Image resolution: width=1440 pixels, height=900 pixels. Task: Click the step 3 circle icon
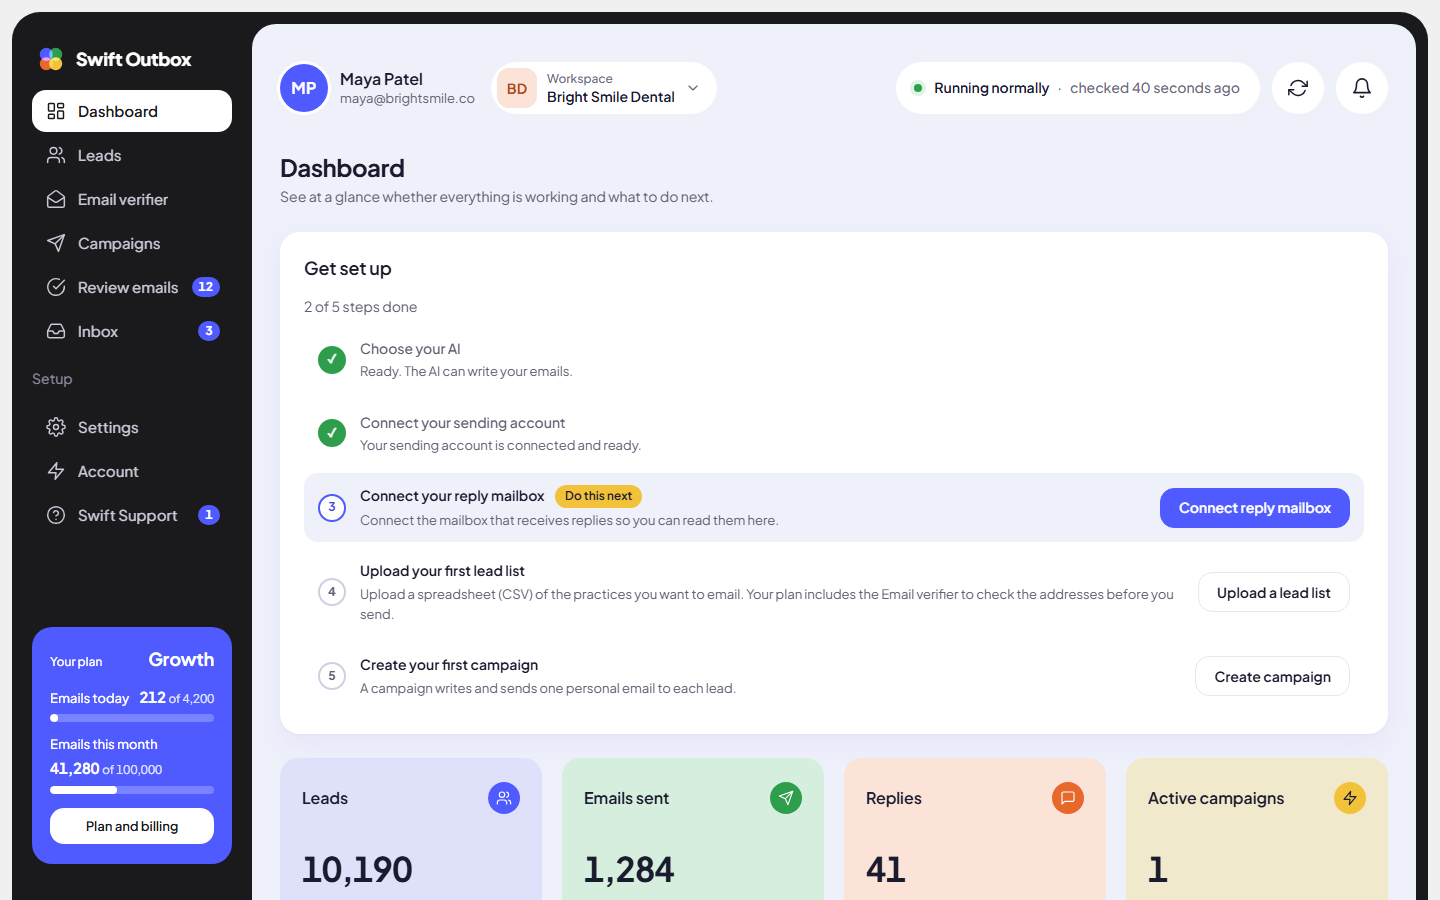point(332,507)
